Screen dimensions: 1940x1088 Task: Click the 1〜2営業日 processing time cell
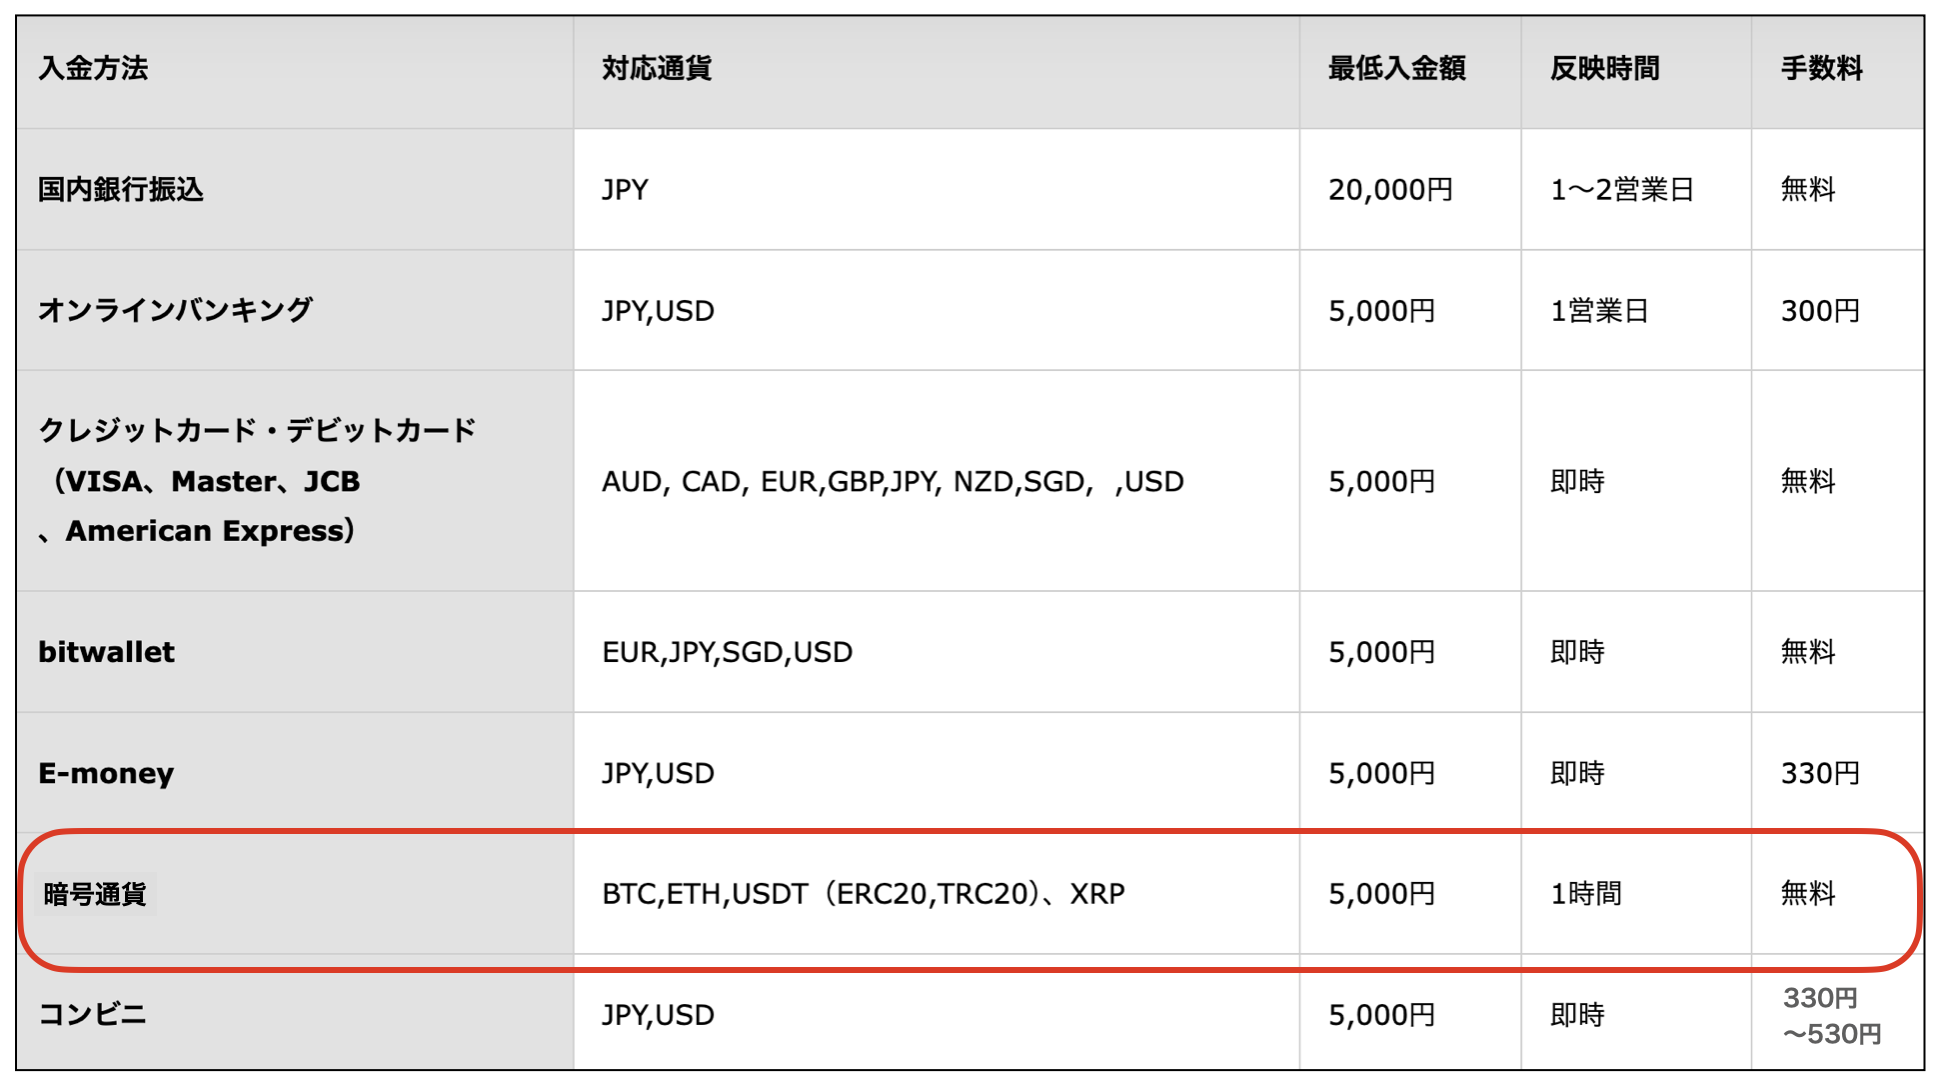[1621, 190]
